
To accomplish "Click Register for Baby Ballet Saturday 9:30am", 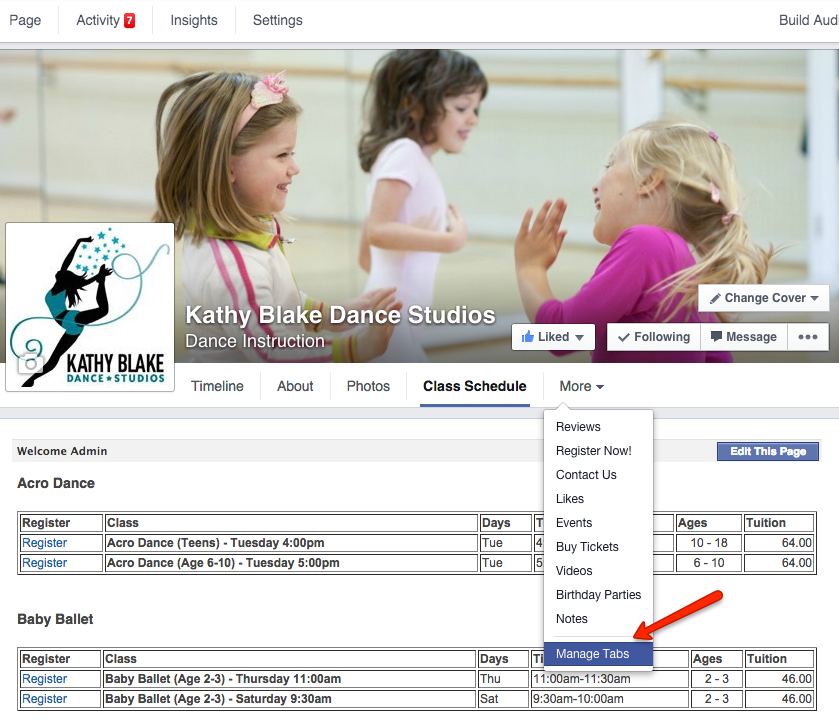I will [x=44, y=699].
